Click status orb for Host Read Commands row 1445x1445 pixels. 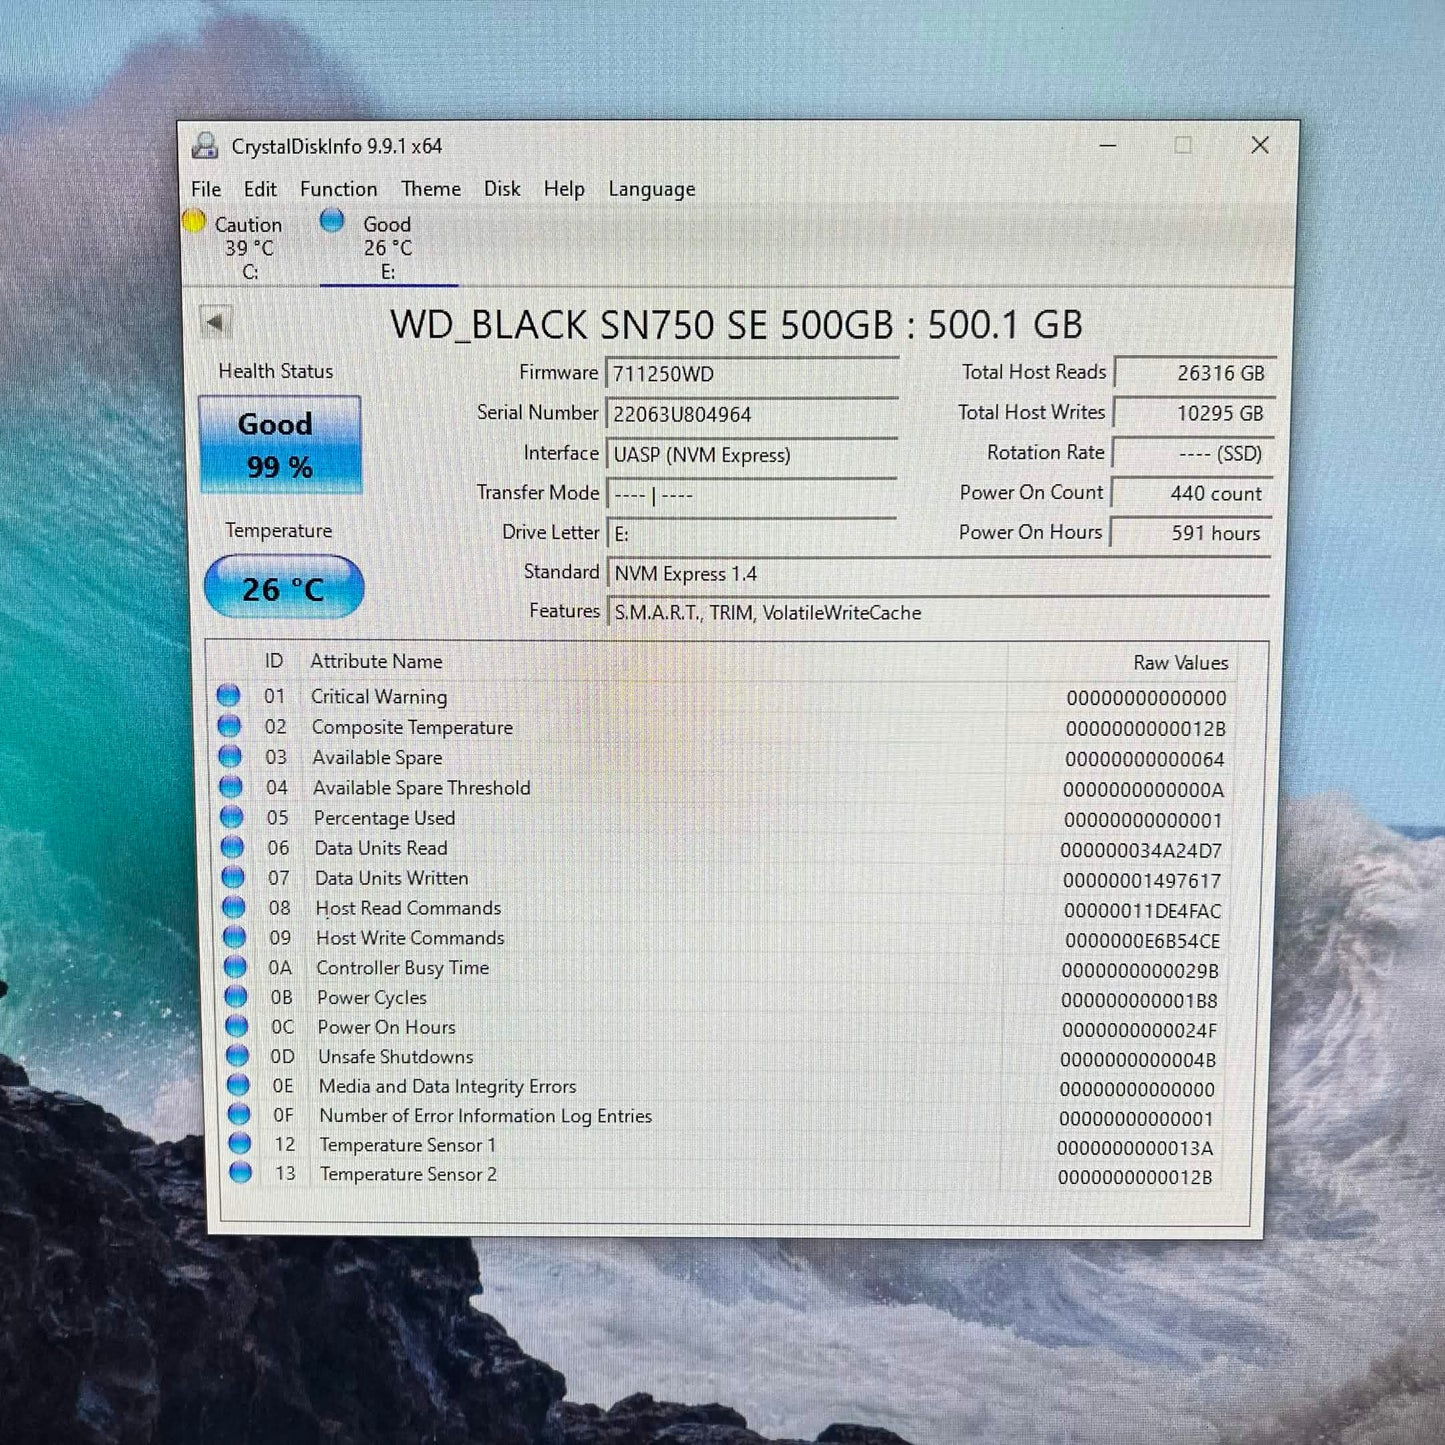pyautogui.click(x=234, y=907)
